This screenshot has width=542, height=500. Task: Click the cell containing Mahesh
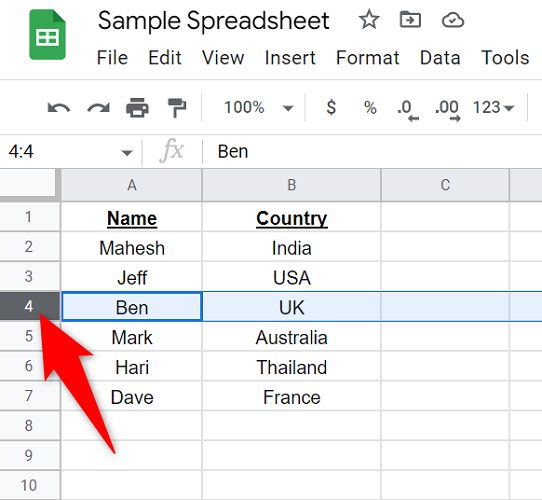pos(132,247)
